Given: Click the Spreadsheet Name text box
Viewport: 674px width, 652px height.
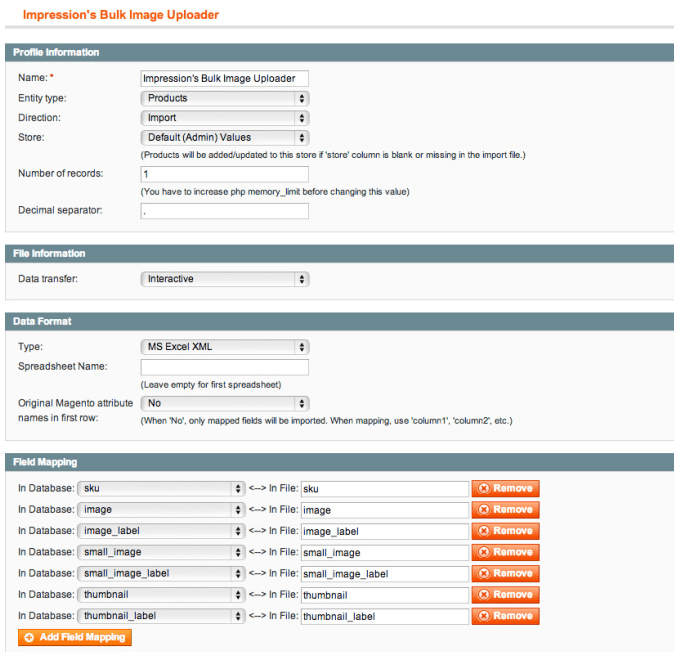Looking at the screenshot, I should point(224,367).
